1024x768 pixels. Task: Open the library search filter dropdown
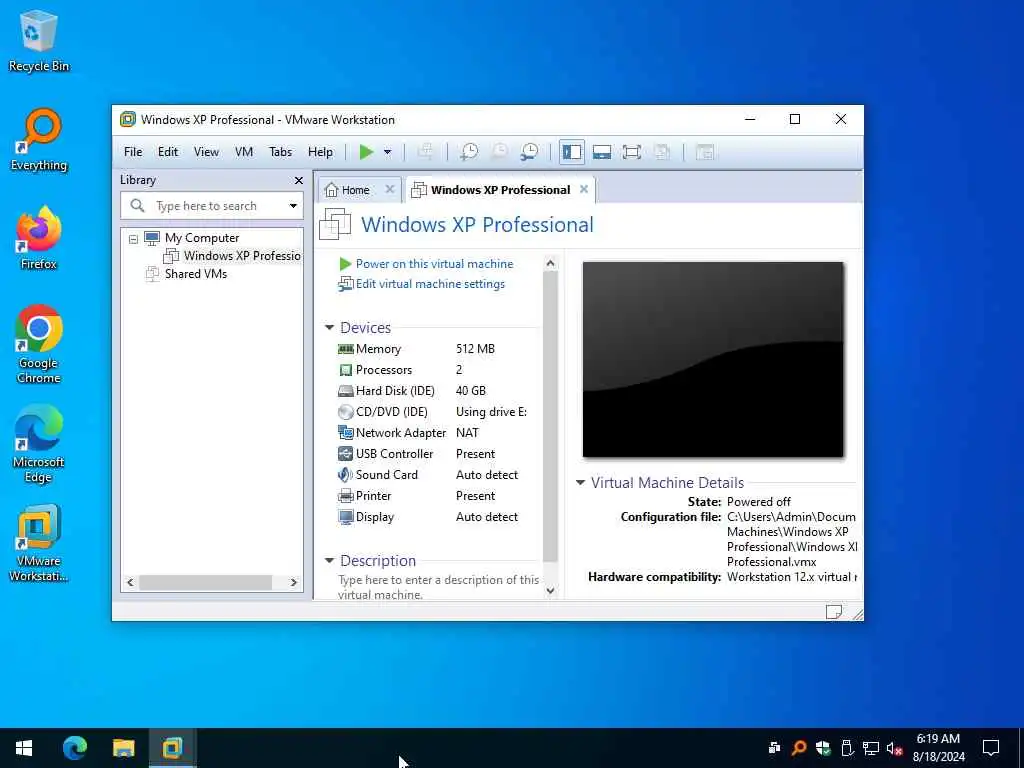click(293, 206)
